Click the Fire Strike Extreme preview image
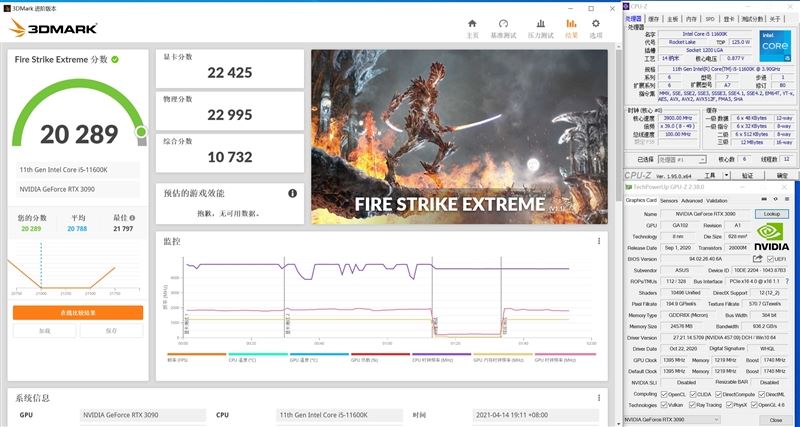 (x=459, y=137)
